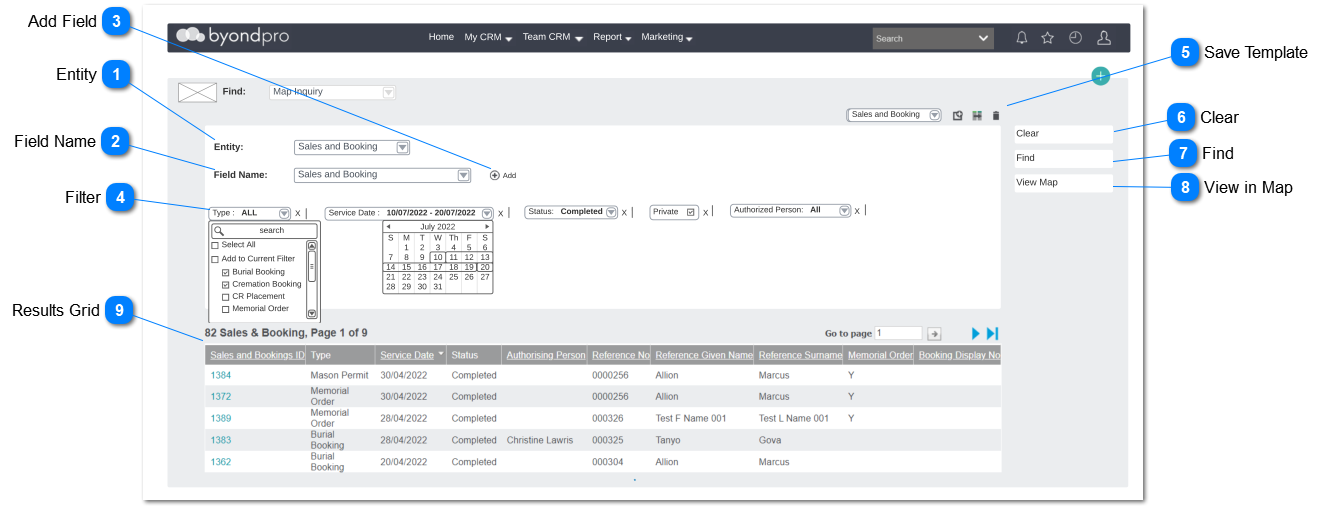Remove the Service Date filter with X
This screenshot has height=509, width=1324.
click(501, 213)
